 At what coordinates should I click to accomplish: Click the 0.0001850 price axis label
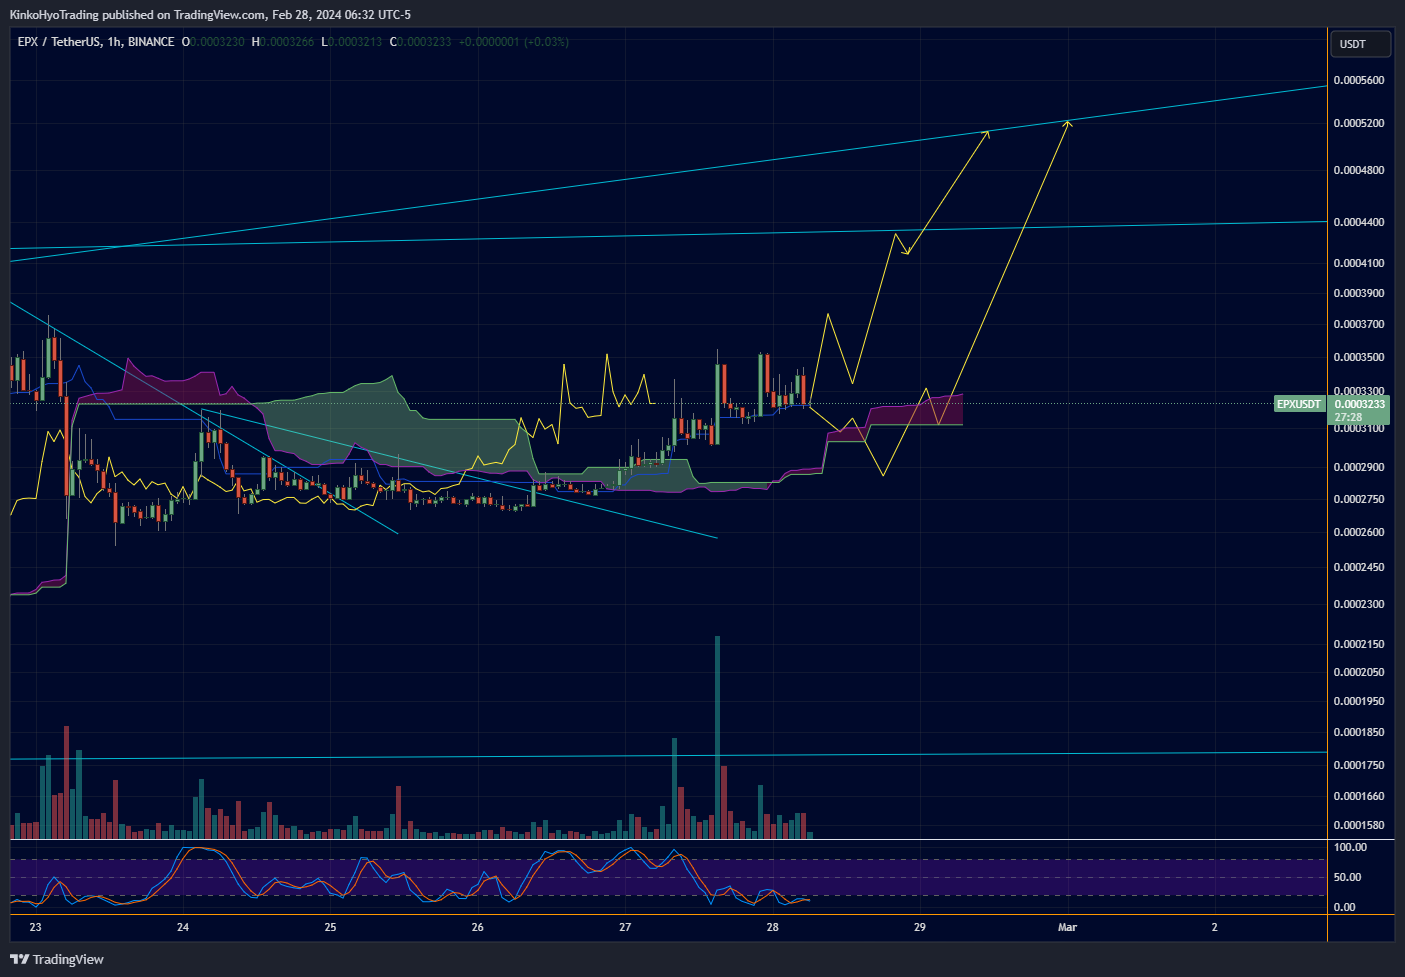(x=1359, y=732)
